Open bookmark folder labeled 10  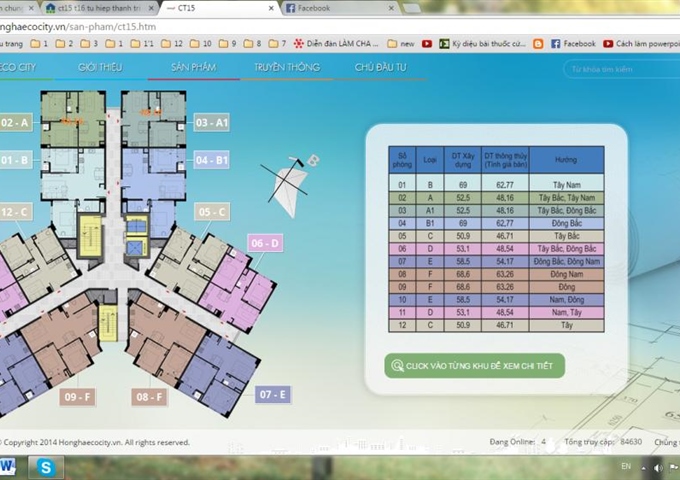coord(201,44)
